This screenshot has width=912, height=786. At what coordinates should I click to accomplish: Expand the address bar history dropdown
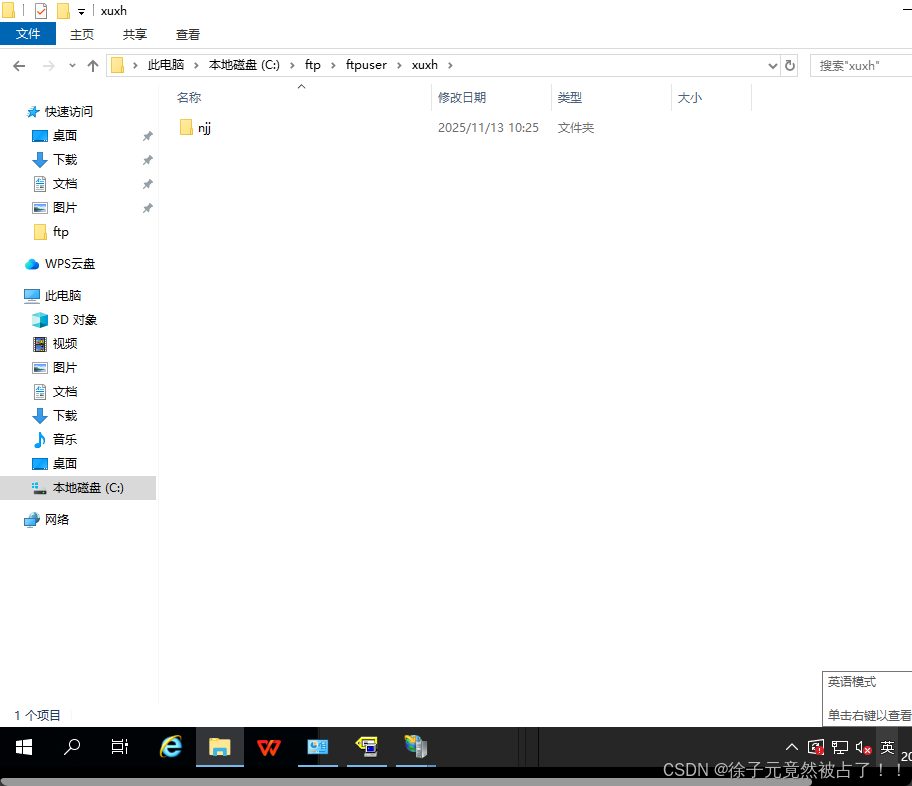pyautogui.click(x=772, y=65)
